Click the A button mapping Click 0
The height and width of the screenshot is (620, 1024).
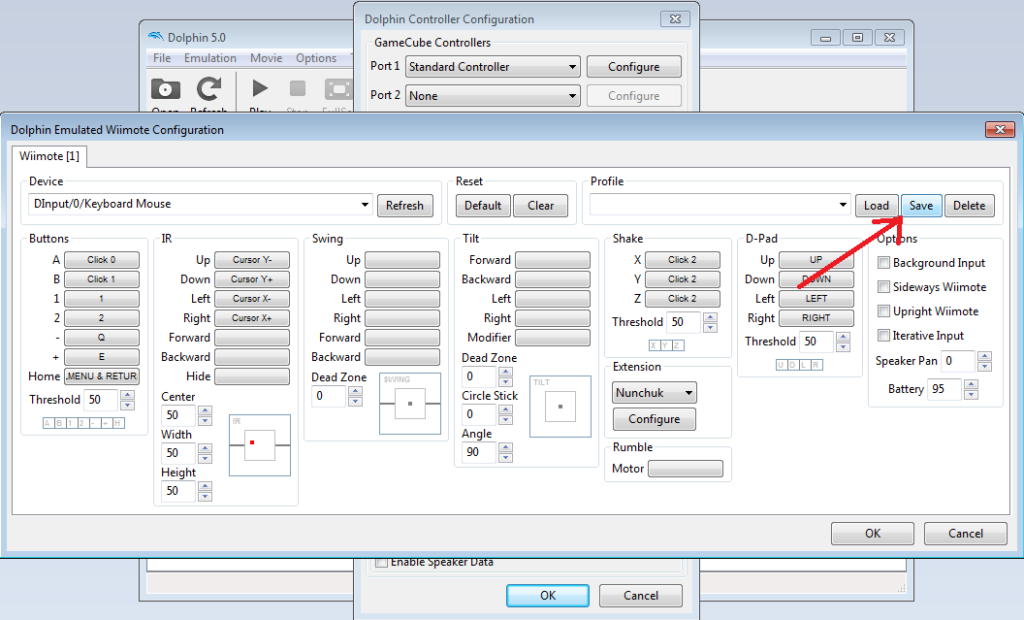tap(102, 260)
